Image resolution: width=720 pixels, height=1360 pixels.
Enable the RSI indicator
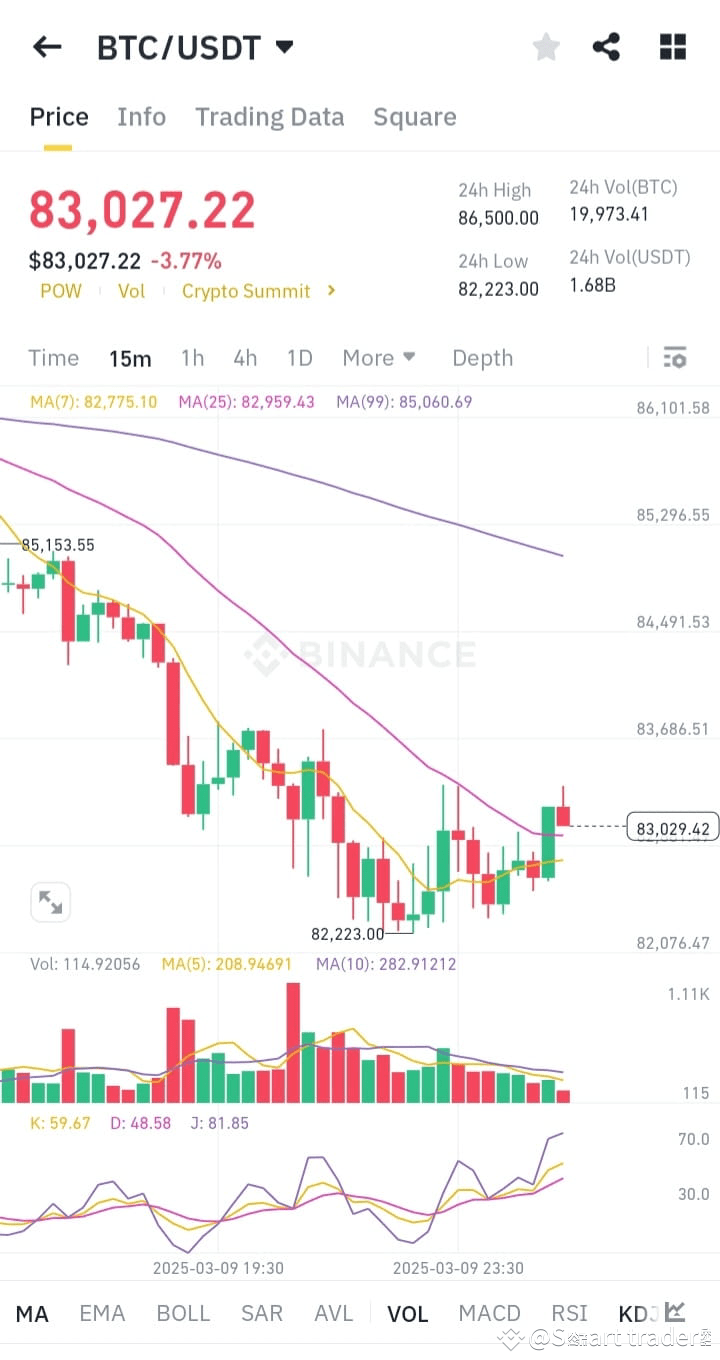pos(569,1313)
